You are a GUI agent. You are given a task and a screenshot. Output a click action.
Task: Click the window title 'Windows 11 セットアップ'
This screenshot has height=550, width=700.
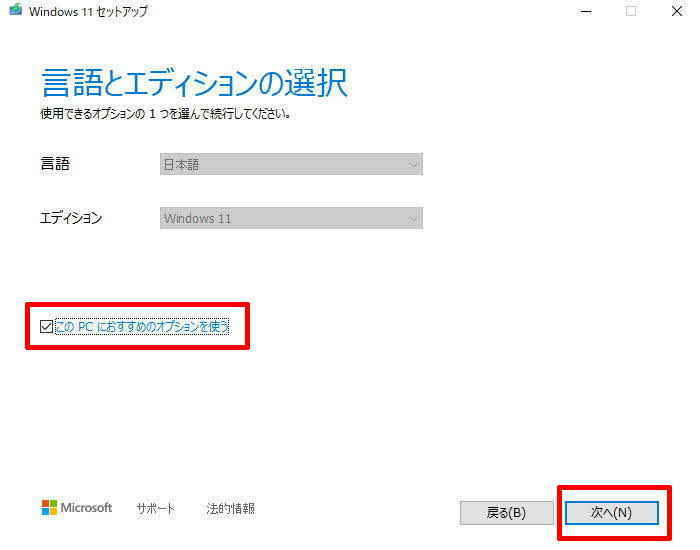(88, 11)
